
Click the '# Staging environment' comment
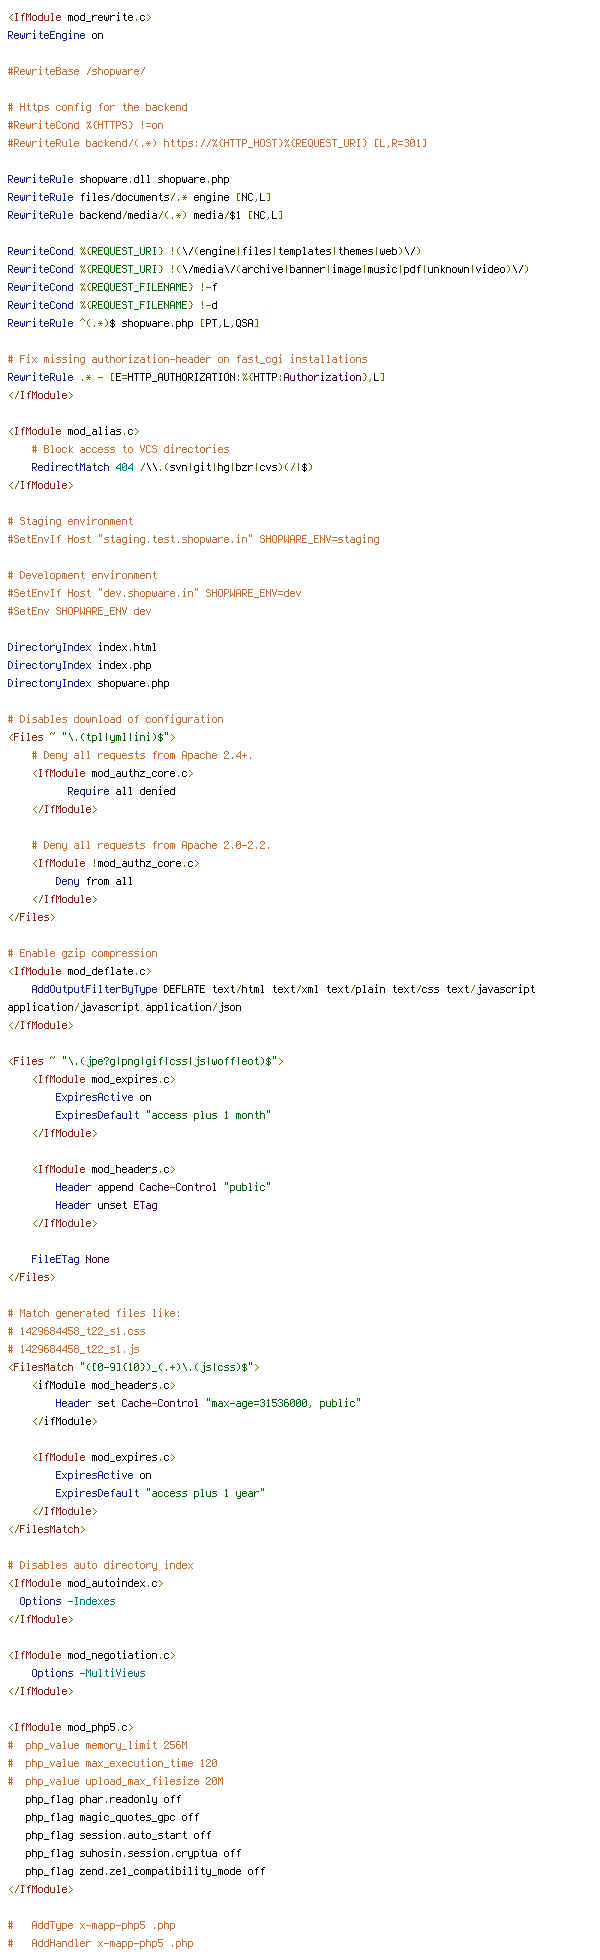70,521
